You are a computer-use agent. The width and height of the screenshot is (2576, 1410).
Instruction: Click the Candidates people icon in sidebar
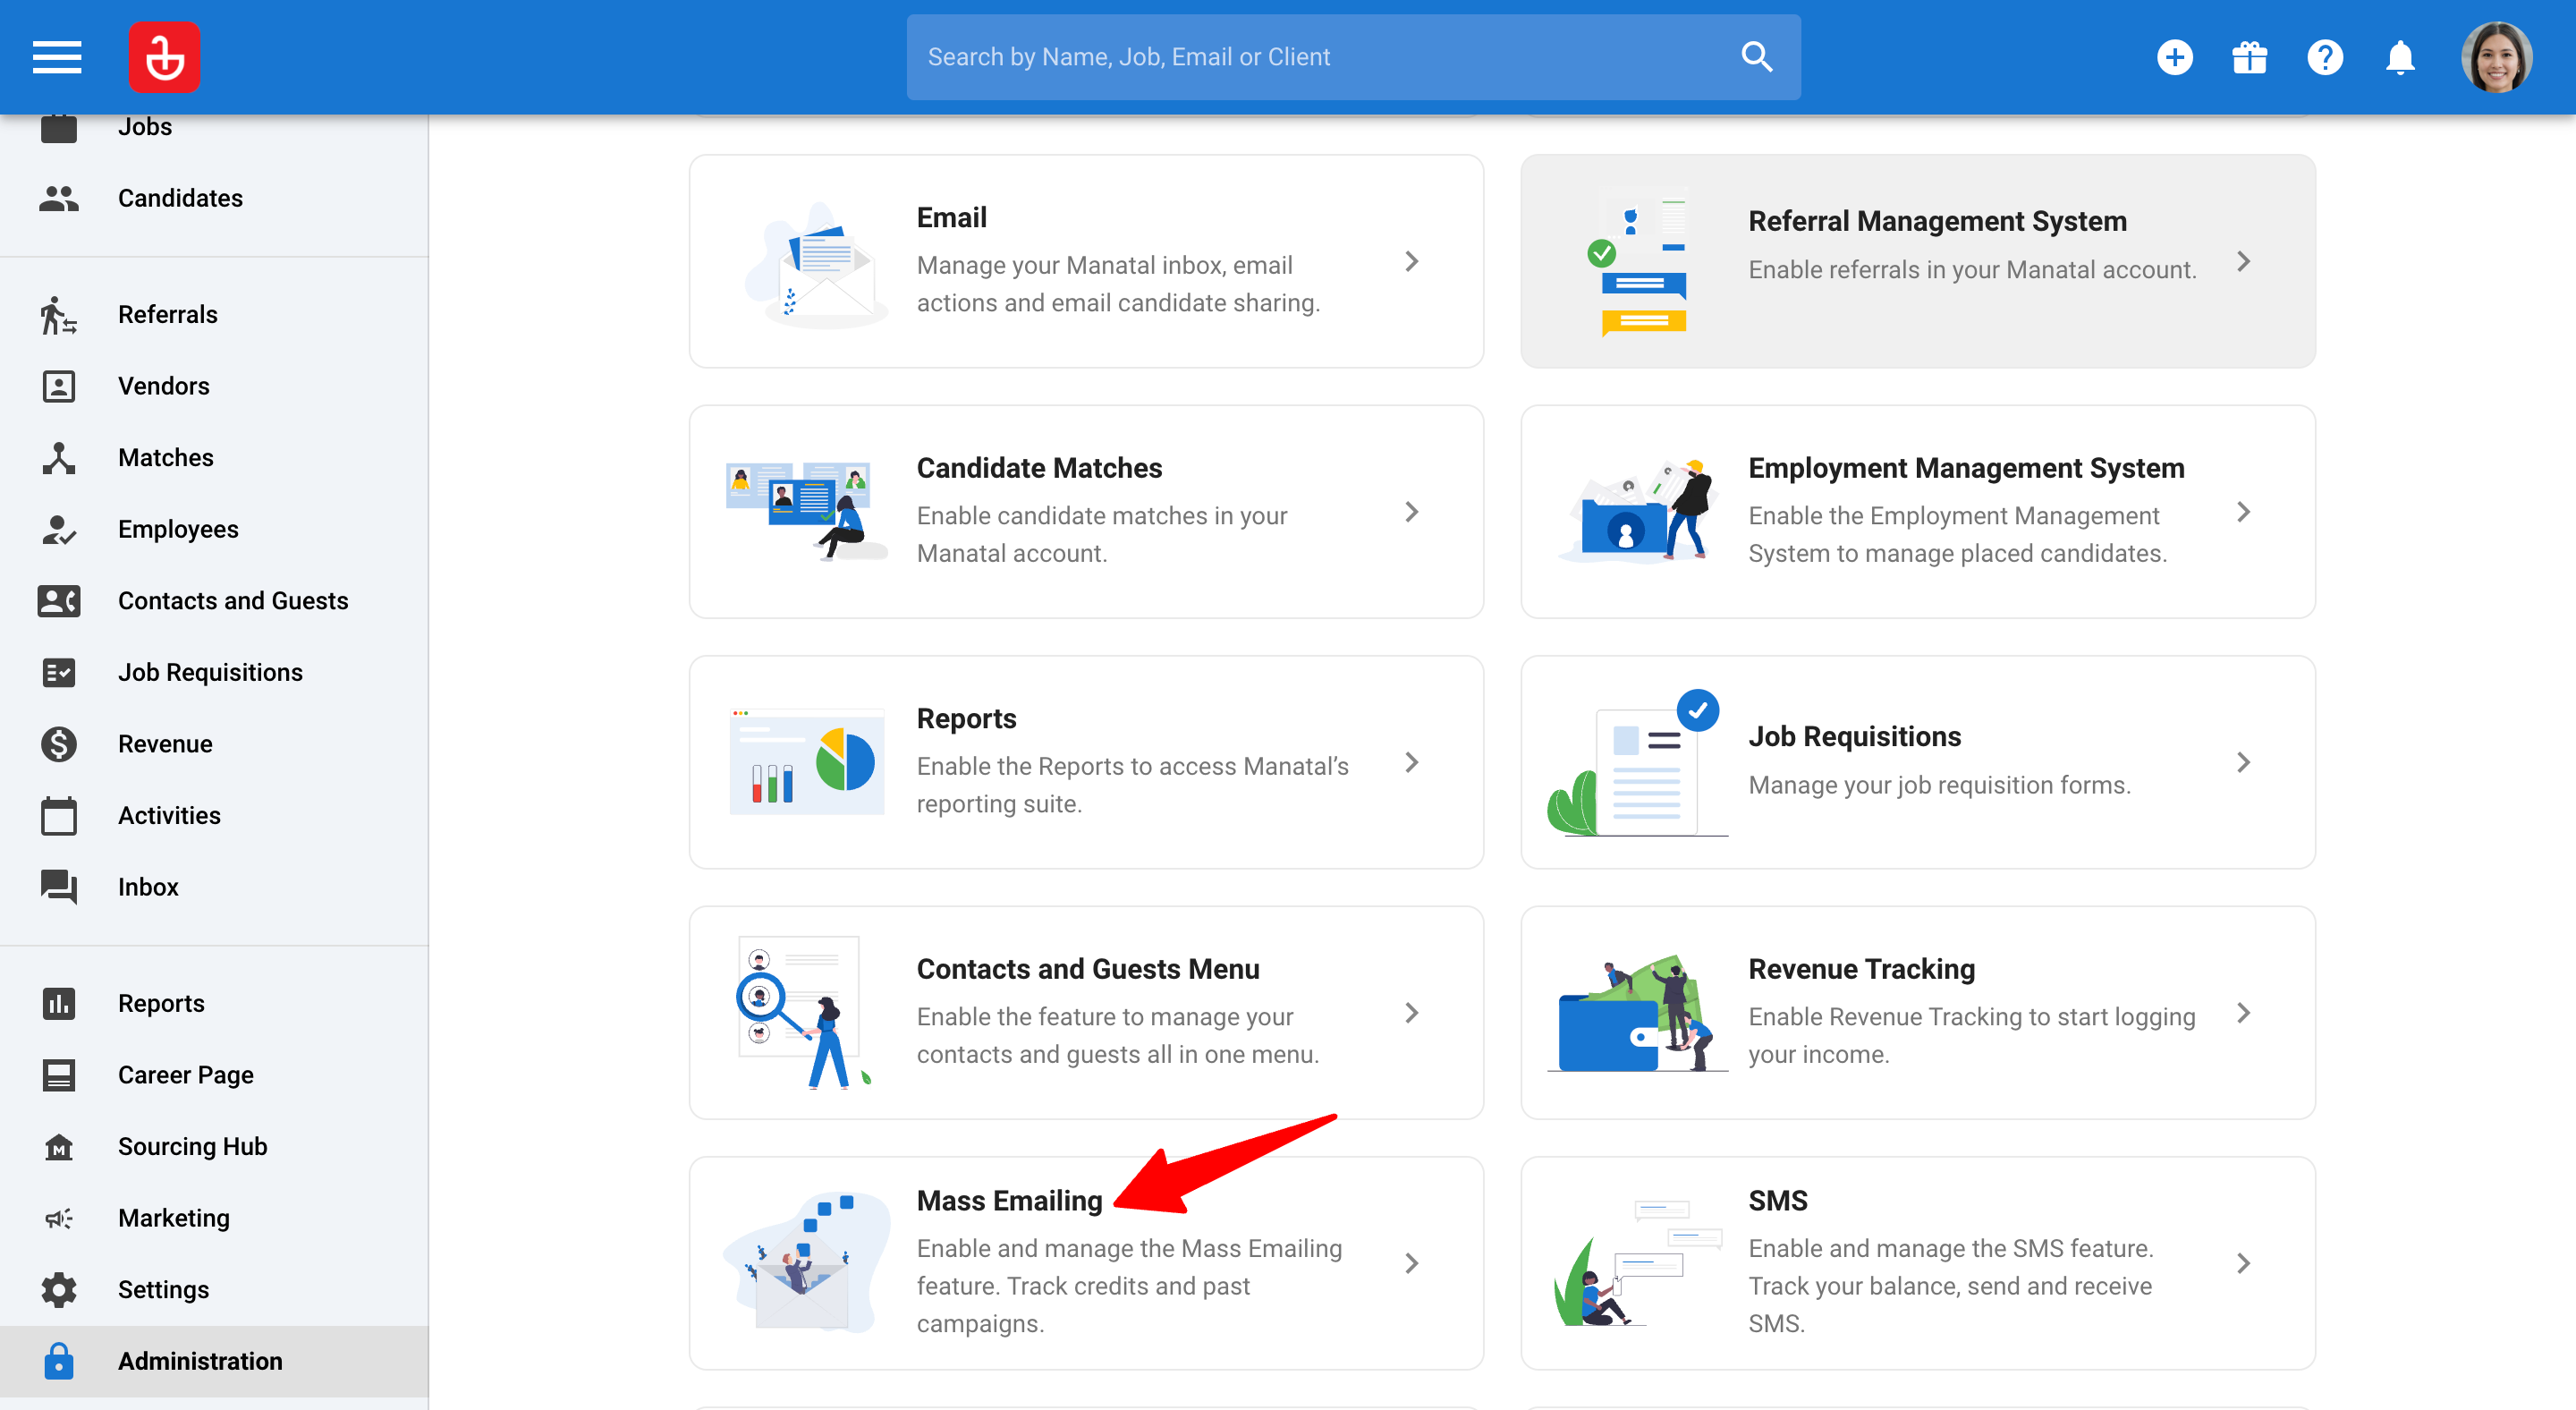[59, 198]
